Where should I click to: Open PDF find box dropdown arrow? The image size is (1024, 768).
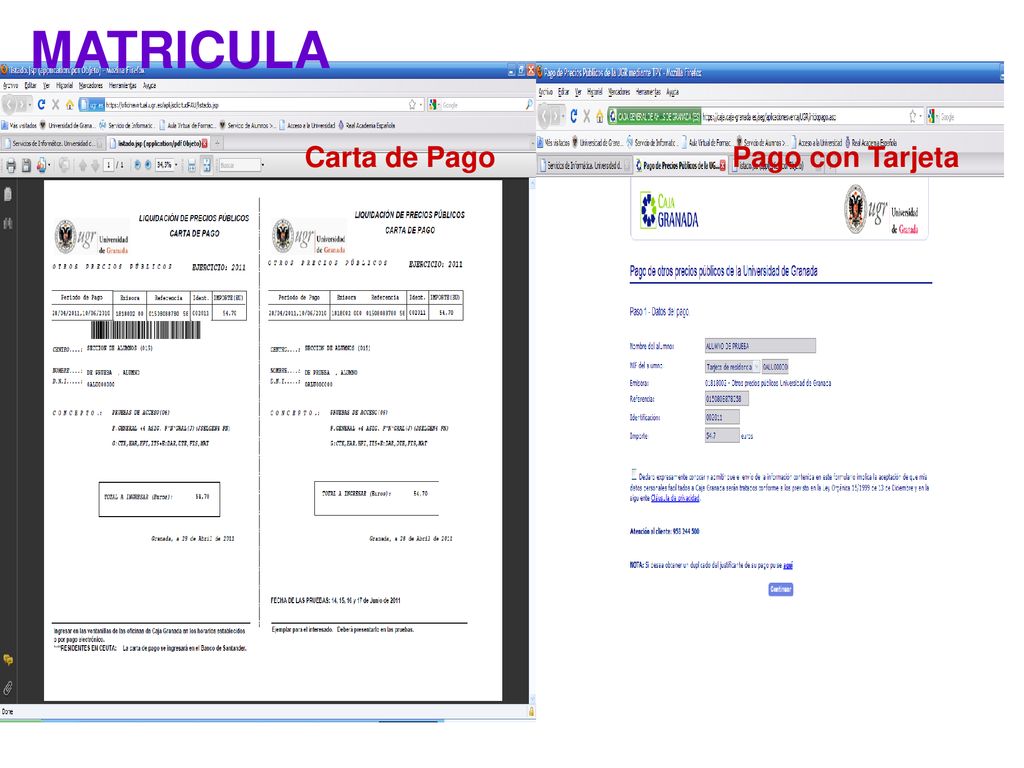tap(263, 166)
